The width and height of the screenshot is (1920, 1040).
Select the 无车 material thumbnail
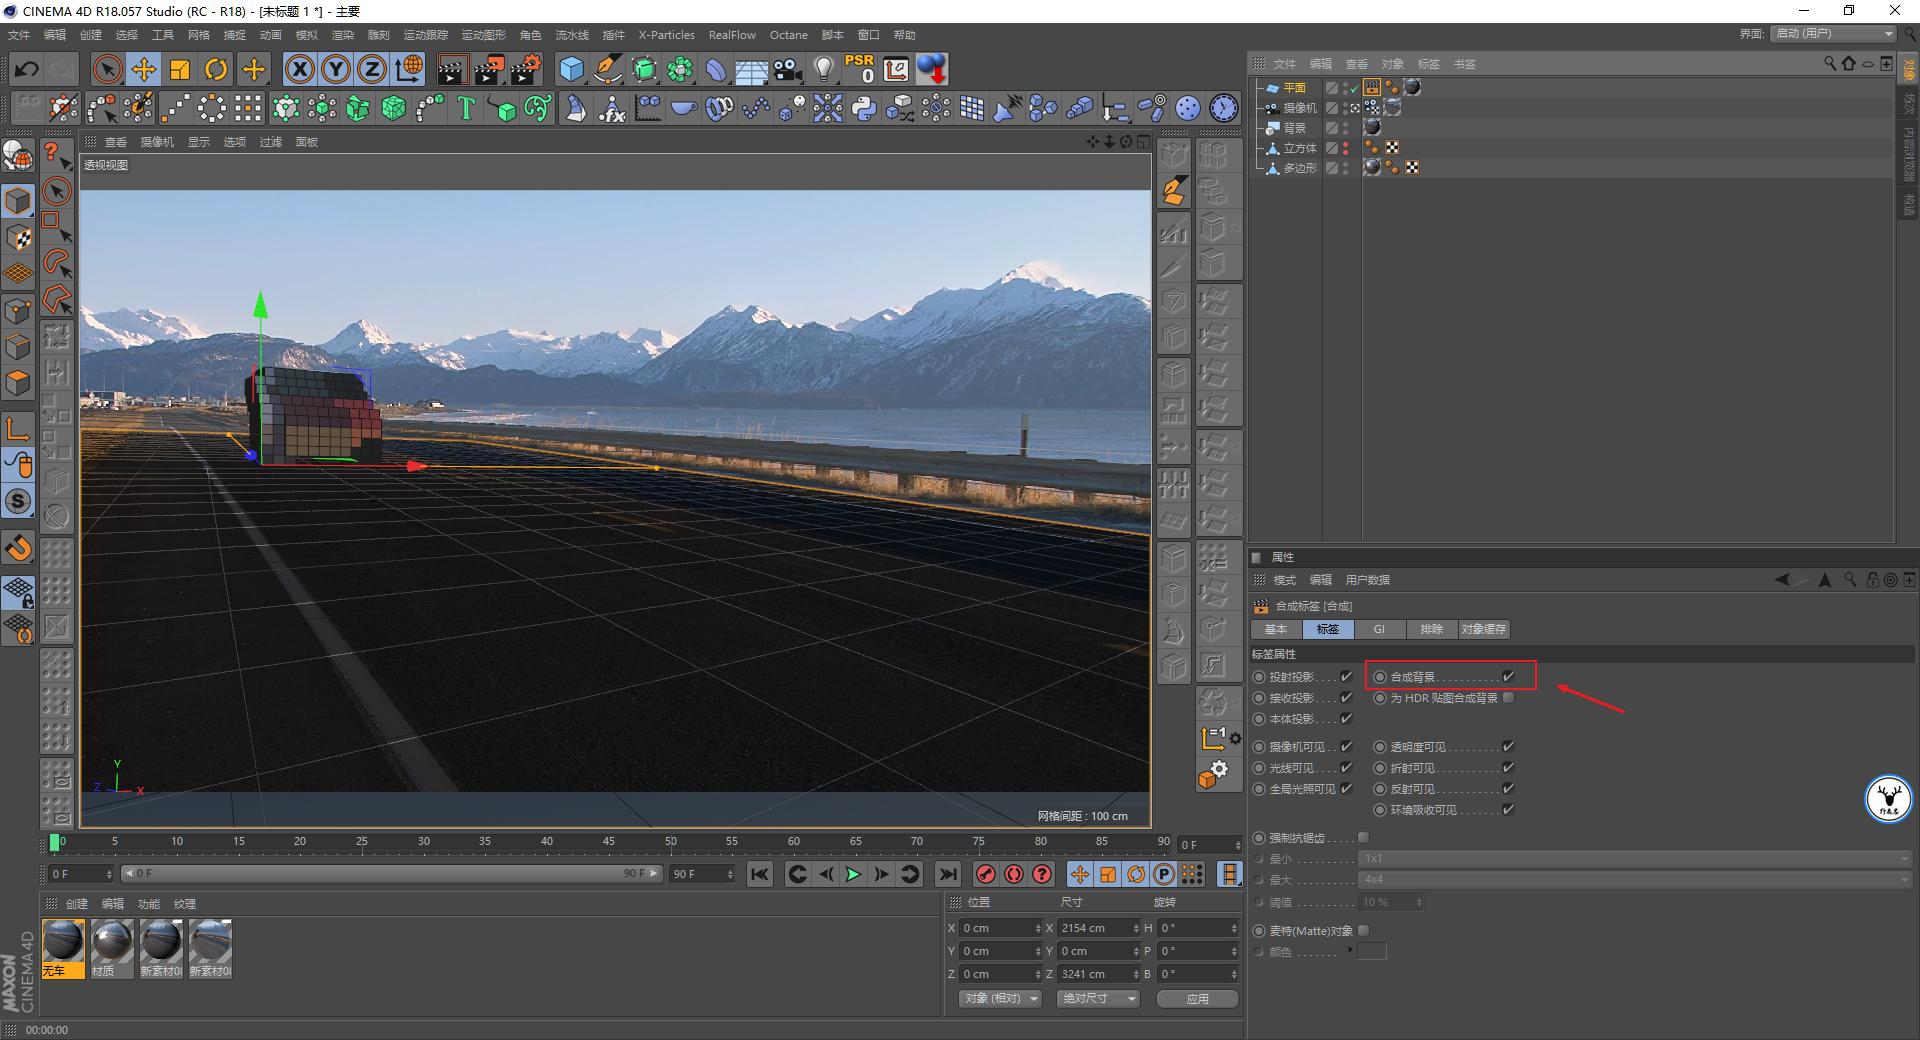(x=63, y=942)
